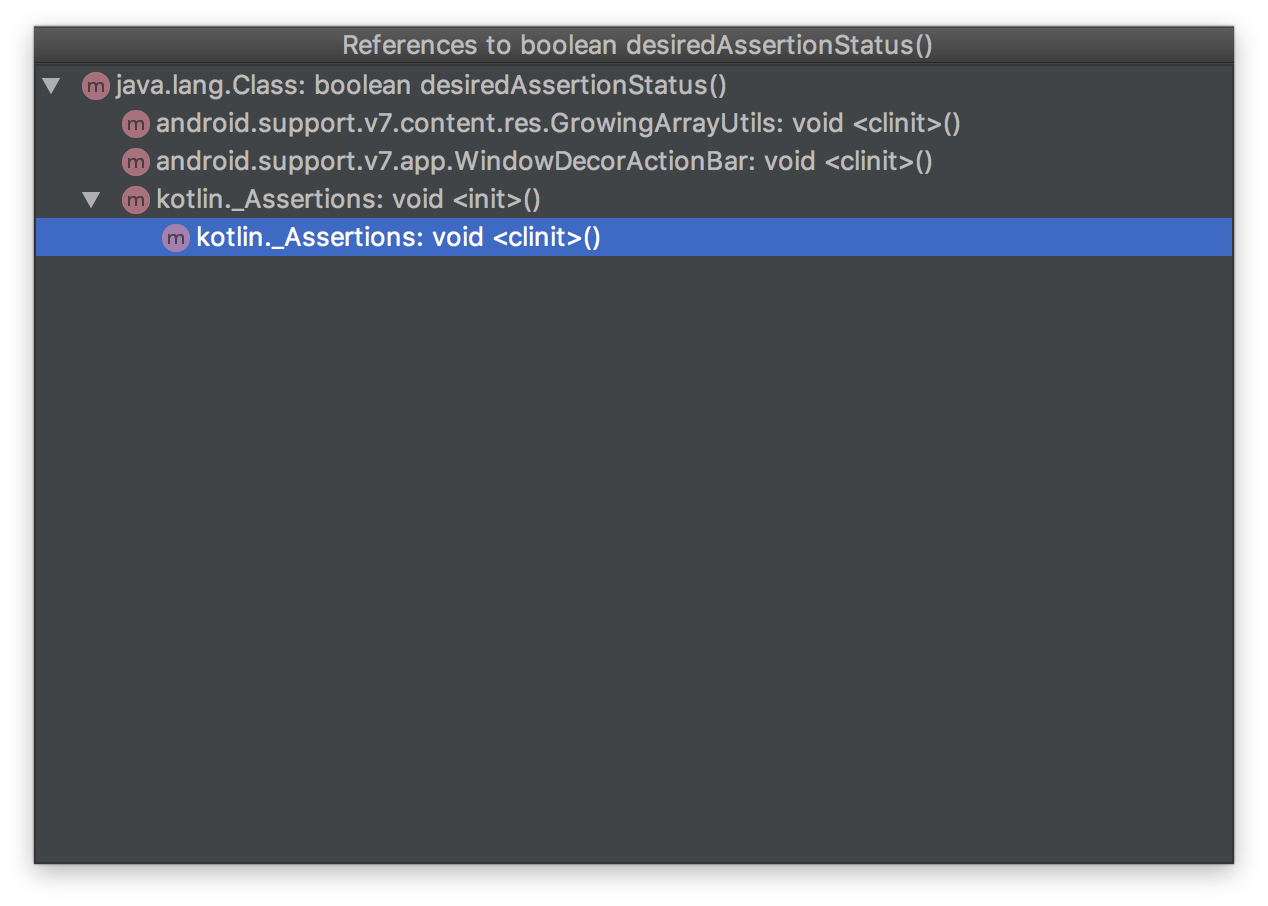1268x906 pixels.
Task: Click the method icon next to WindowDecorActionBar
Action: pos(135,161)
